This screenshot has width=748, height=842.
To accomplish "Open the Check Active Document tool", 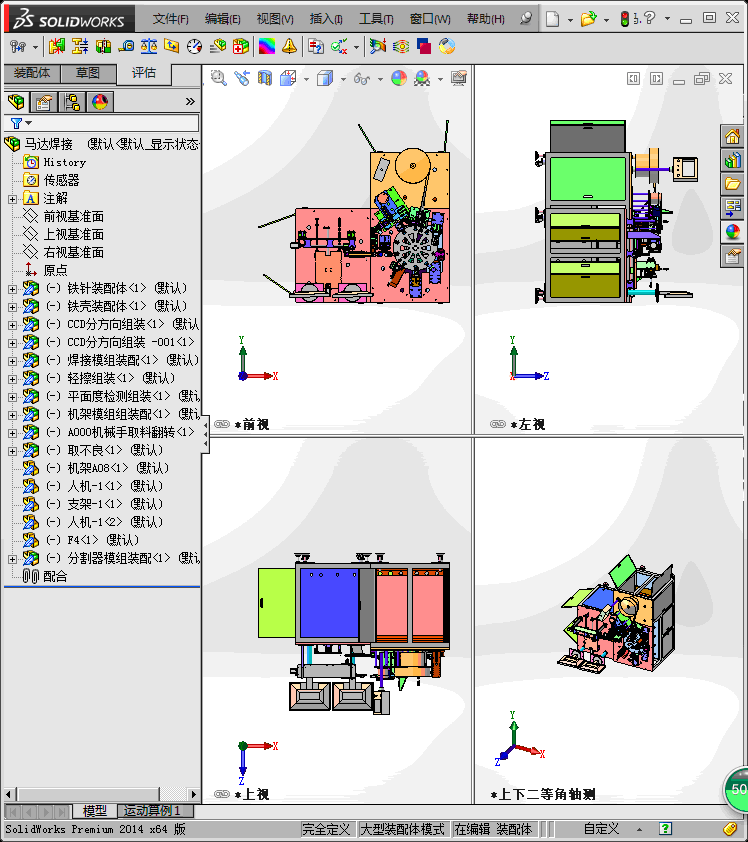I will (x=339, y=47).
